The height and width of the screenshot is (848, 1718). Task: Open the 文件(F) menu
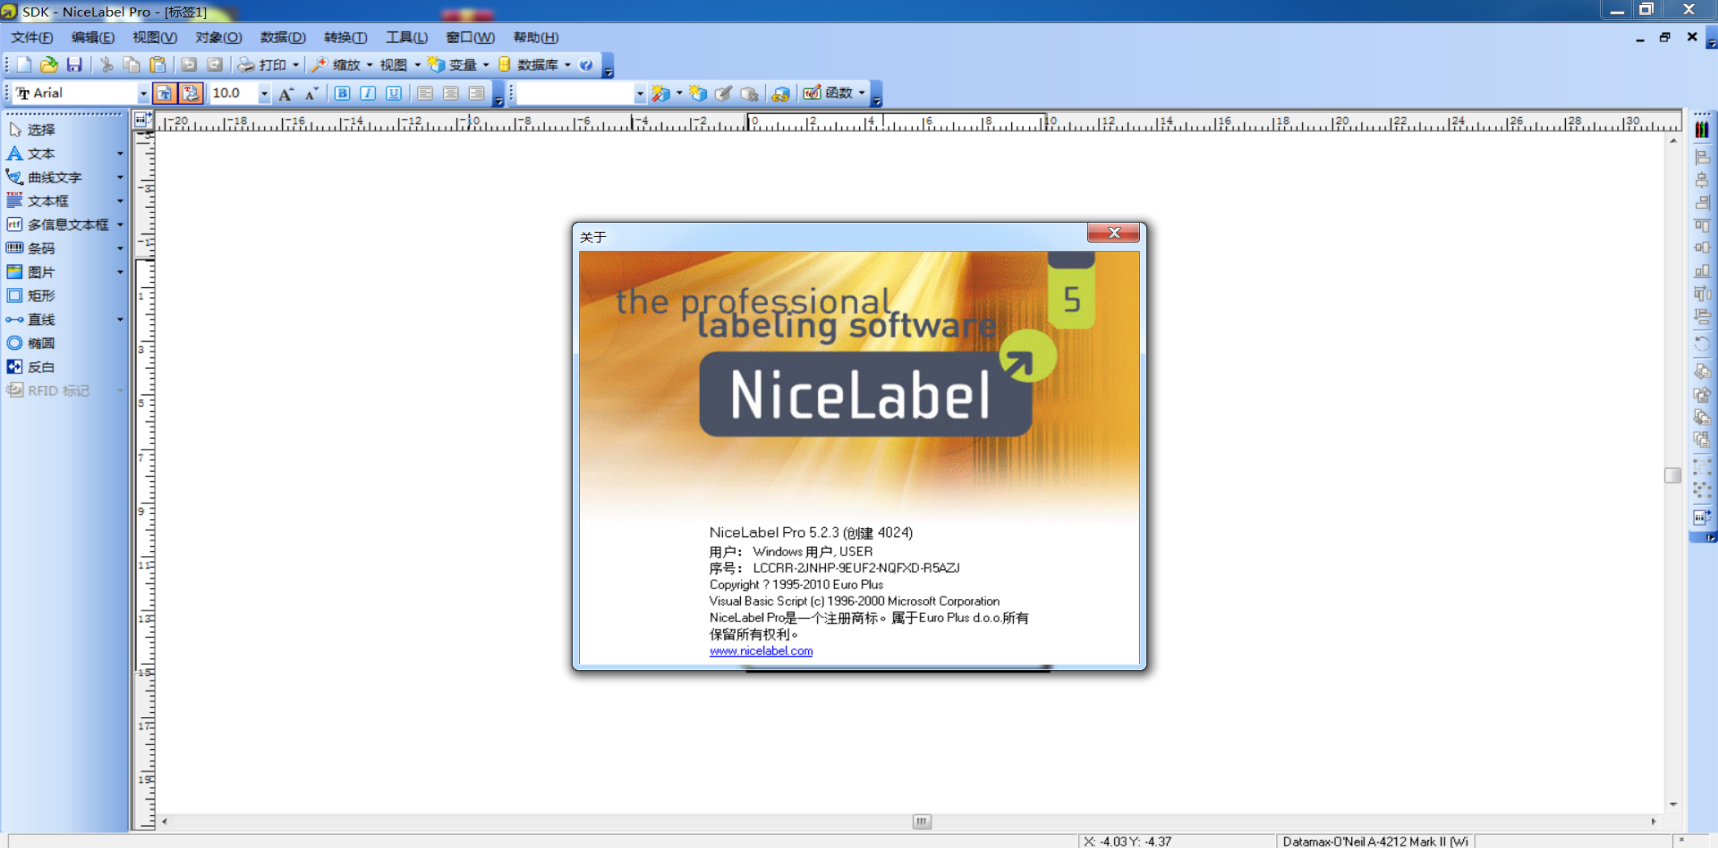[32, 37]
